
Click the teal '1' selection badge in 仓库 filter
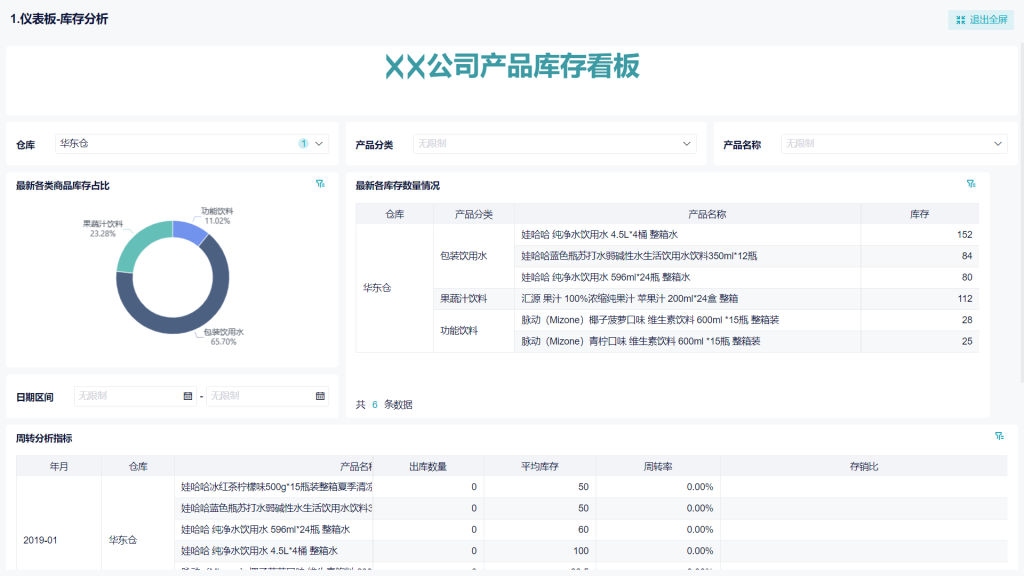point(301,144)
